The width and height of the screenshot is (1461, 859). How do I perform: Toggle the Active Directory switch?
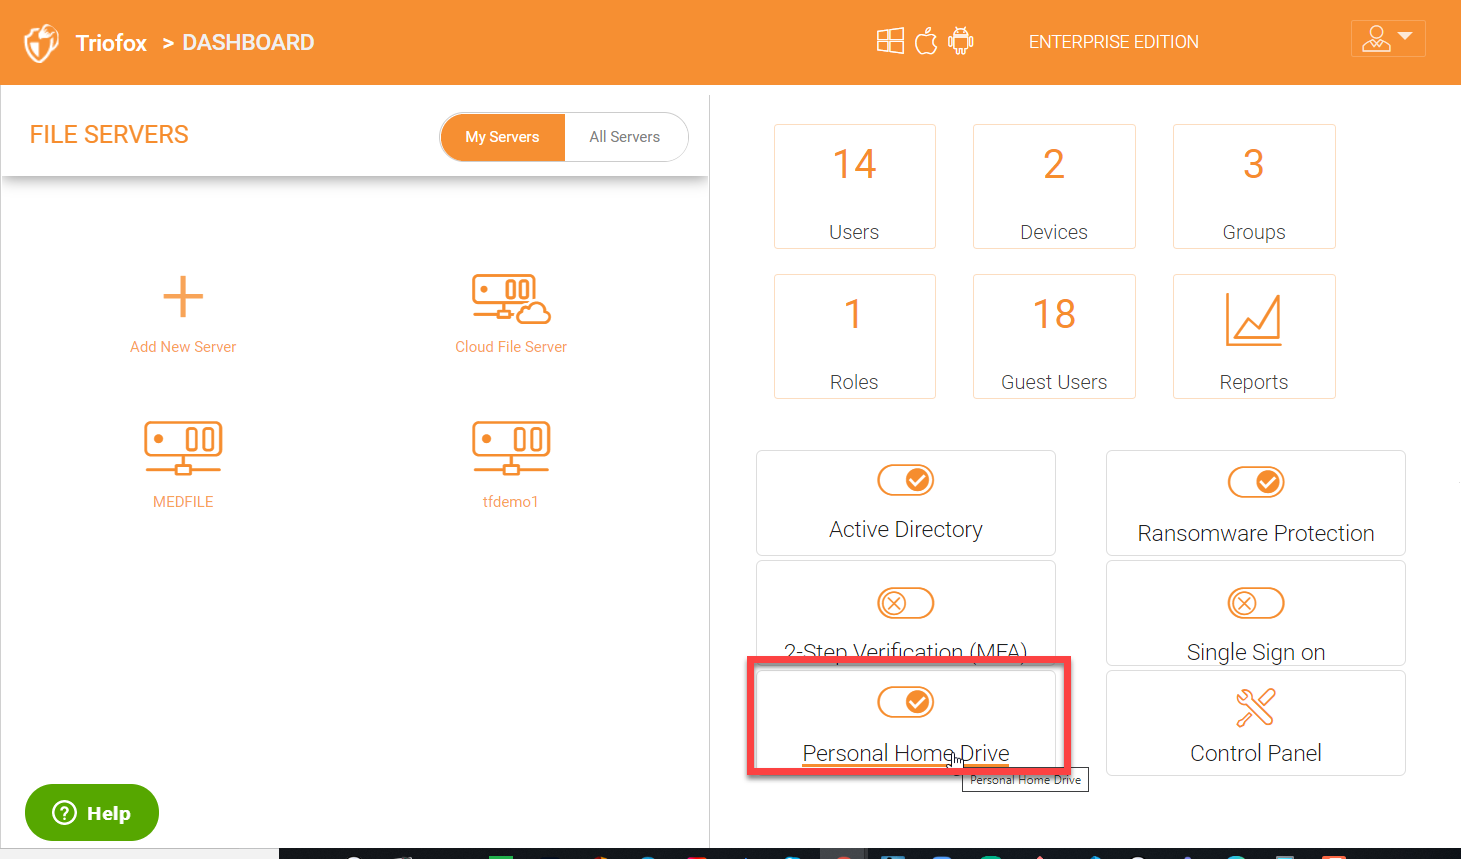905,481
